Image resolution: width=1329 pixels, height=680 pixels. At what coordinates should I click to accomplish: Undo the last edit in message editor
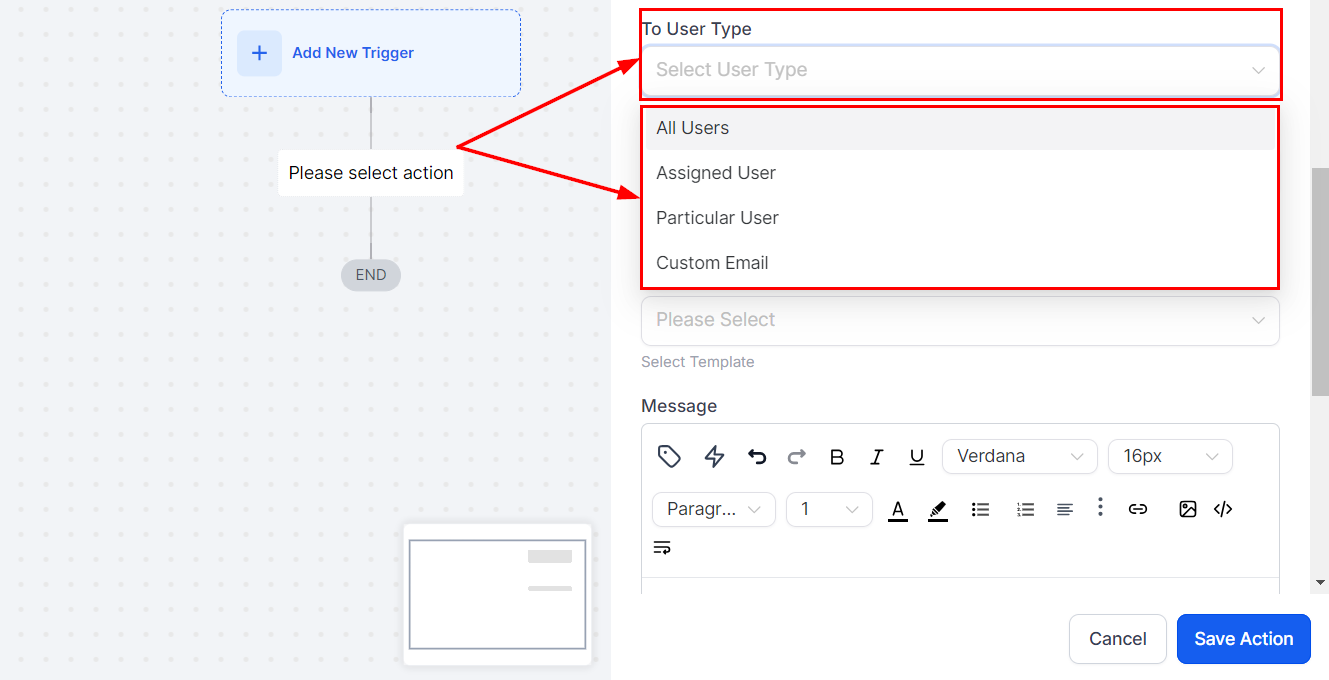(x=757, y=457)
